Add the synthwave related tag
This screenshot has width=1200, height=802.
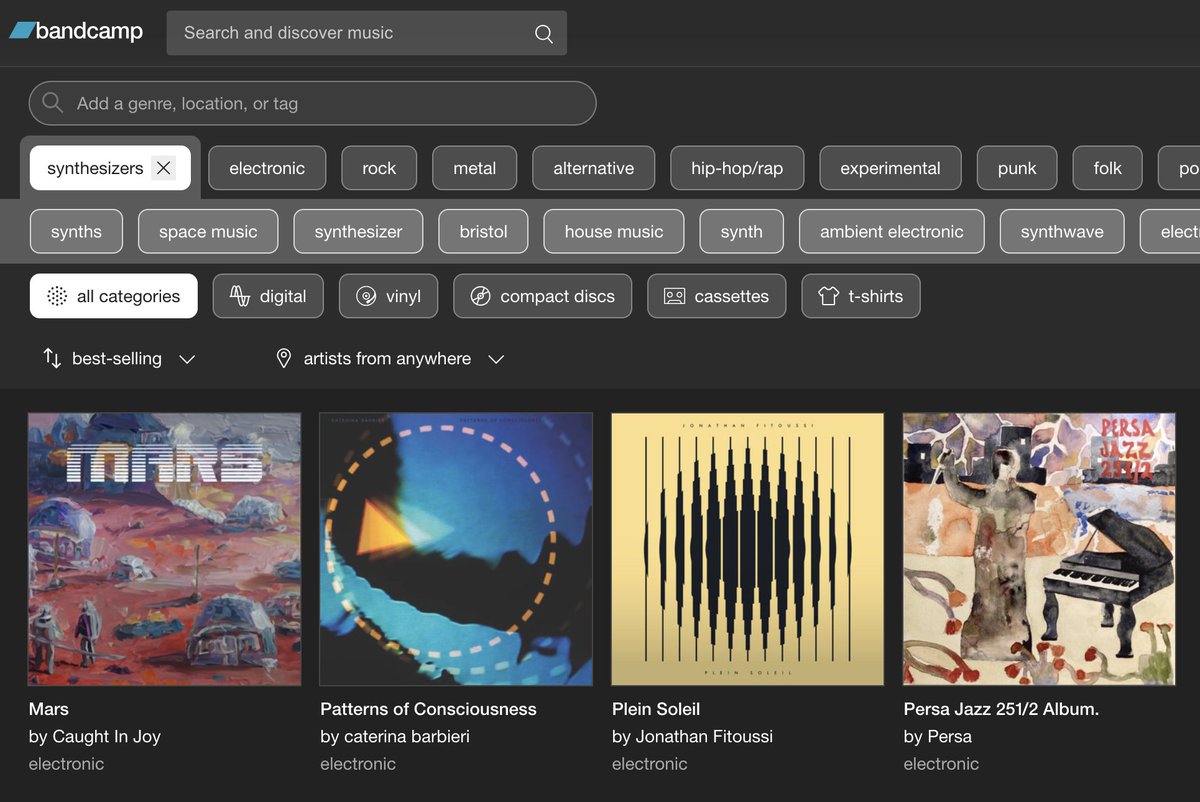1062,231
